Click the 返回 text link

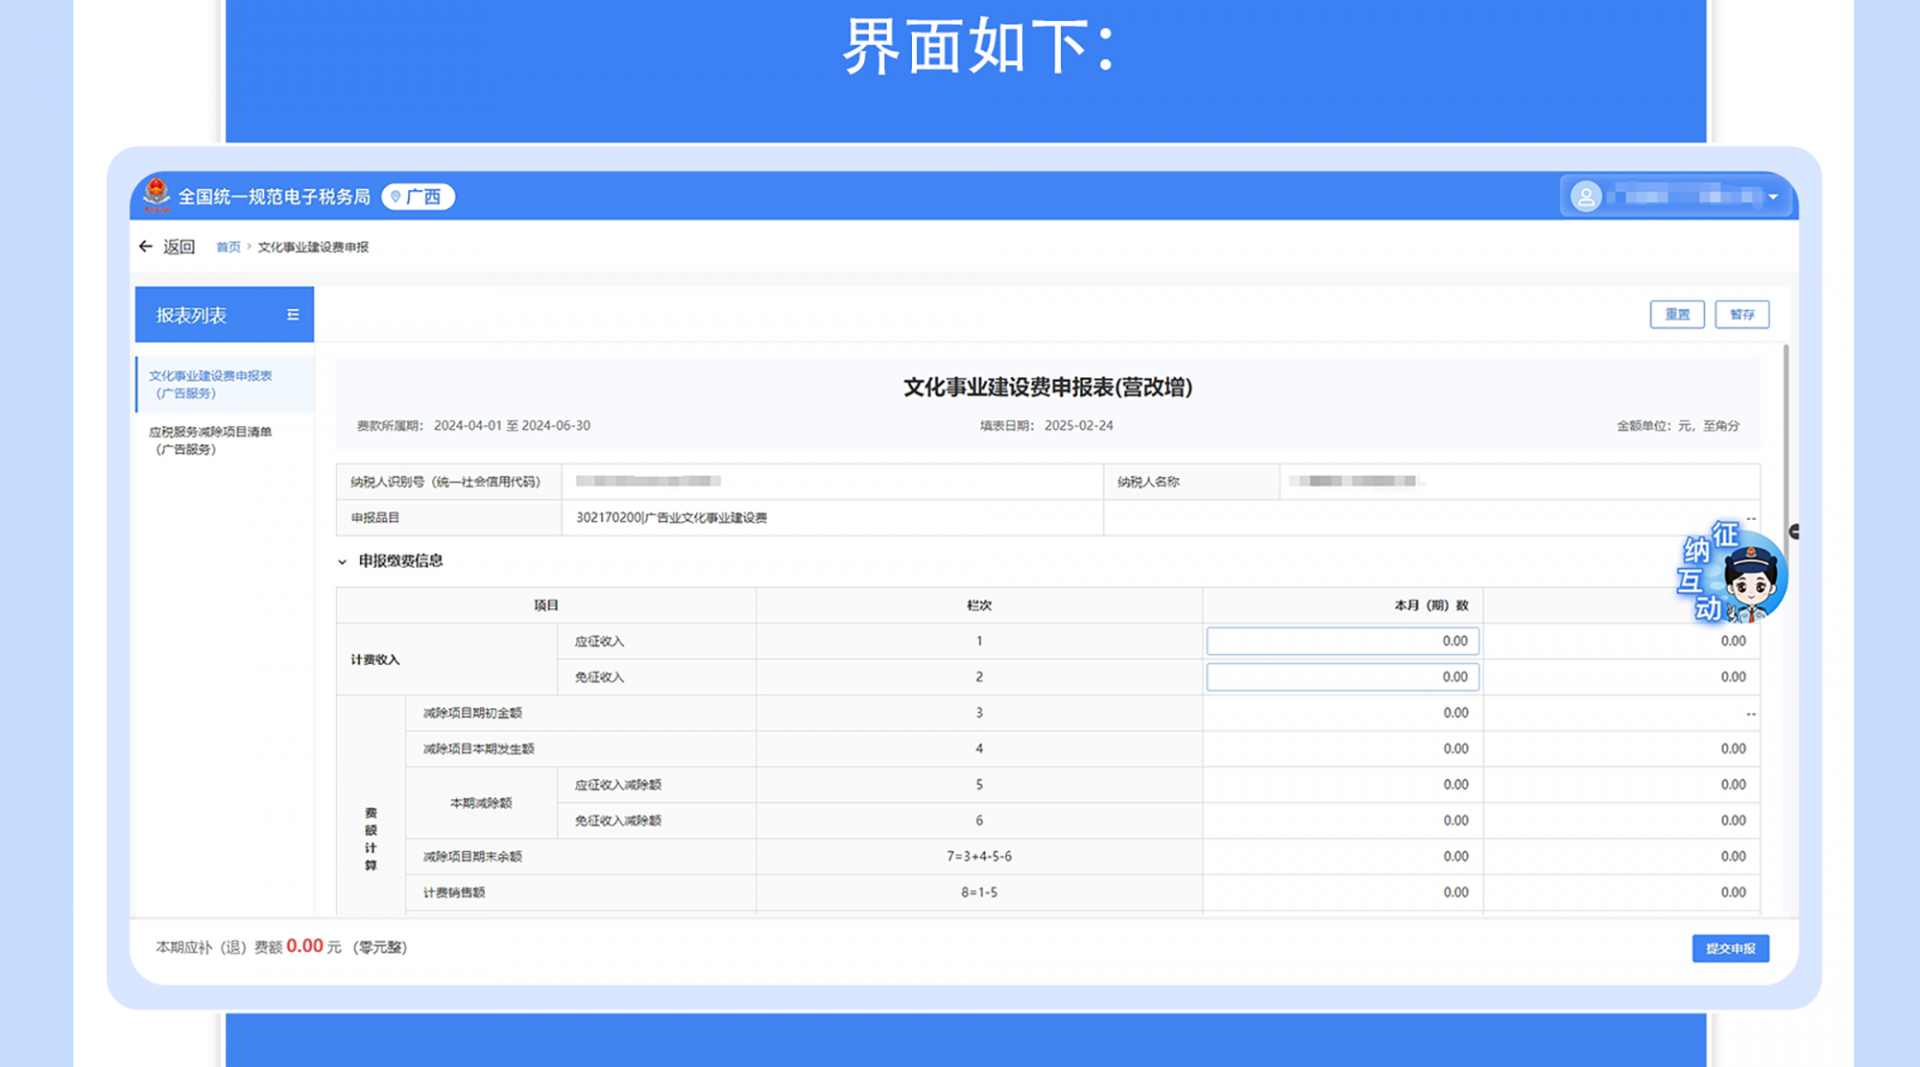pos(179,247)
